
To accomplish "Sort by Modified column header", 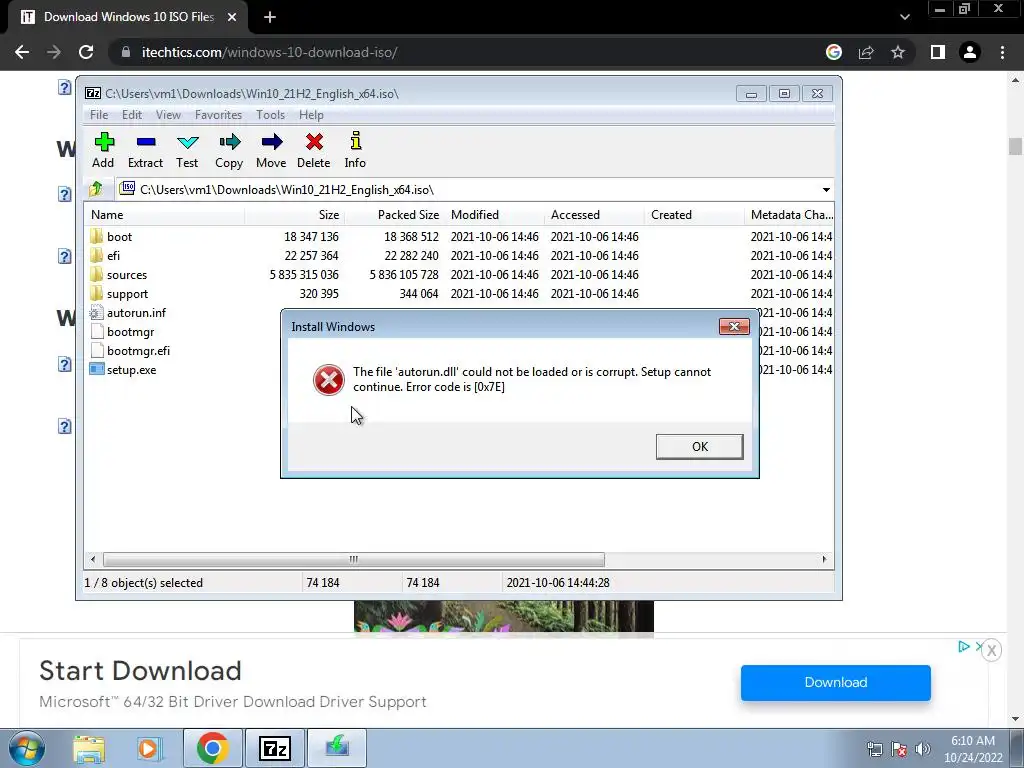I will [494, 215].
